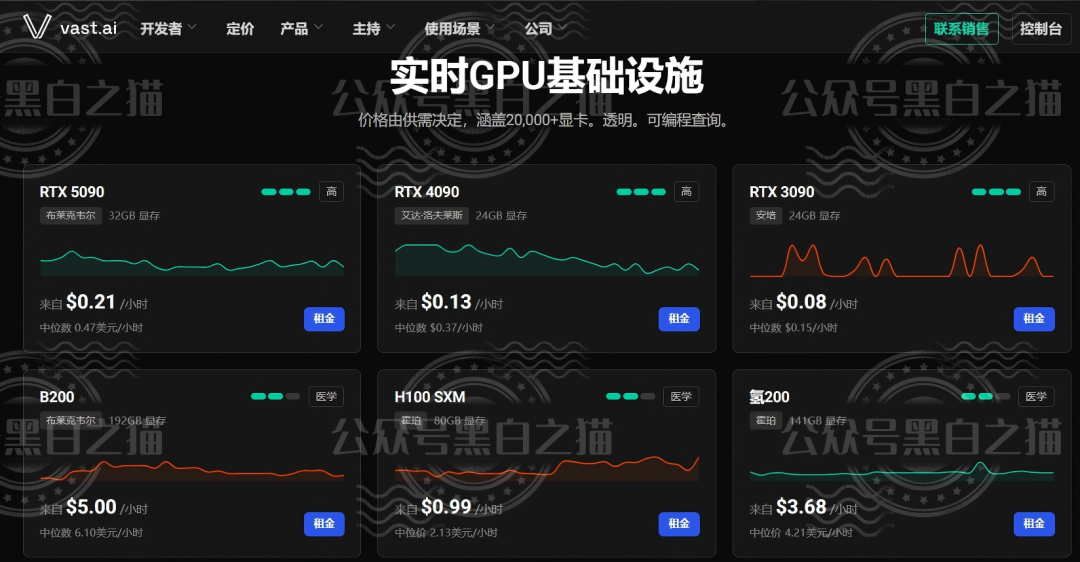Click the 安培 tag on RTX 3090
1080x562 pixels.
click(x=766, y=216)
